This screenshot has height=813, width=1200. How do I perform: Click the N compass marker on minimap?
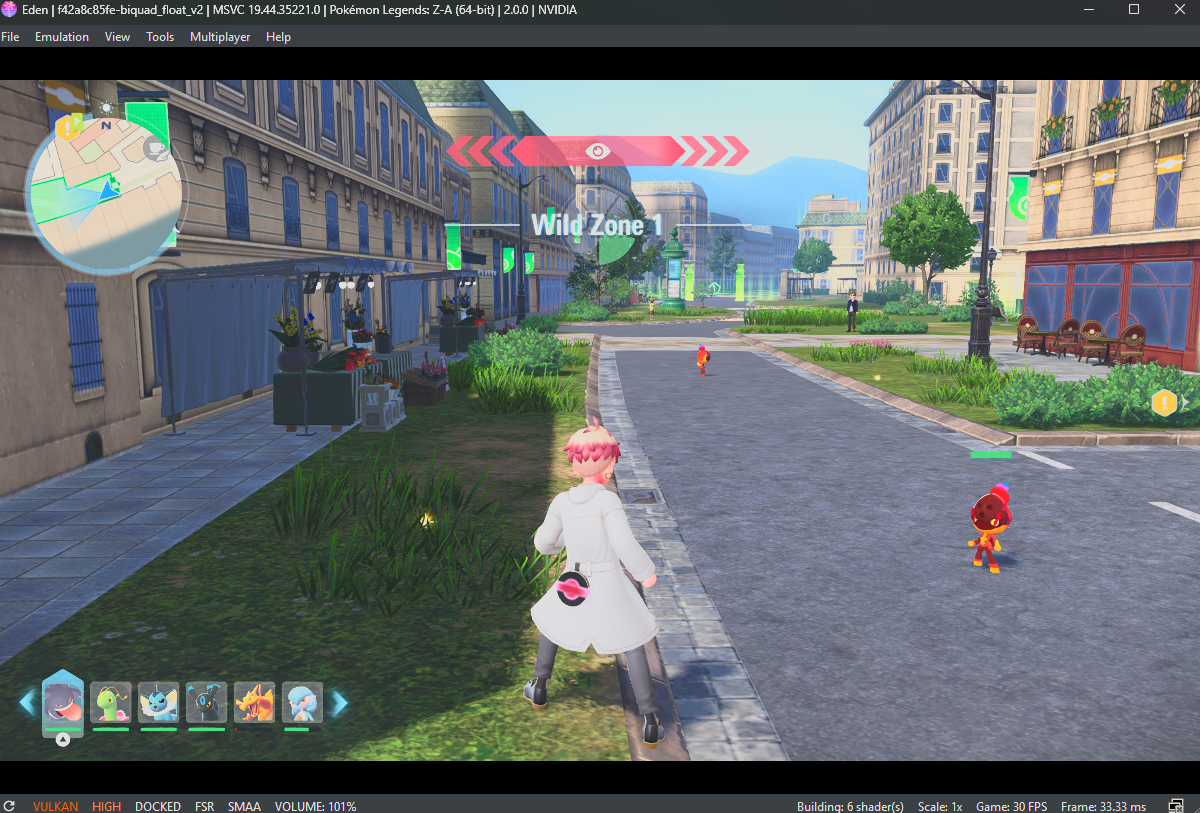click(106, 127)
